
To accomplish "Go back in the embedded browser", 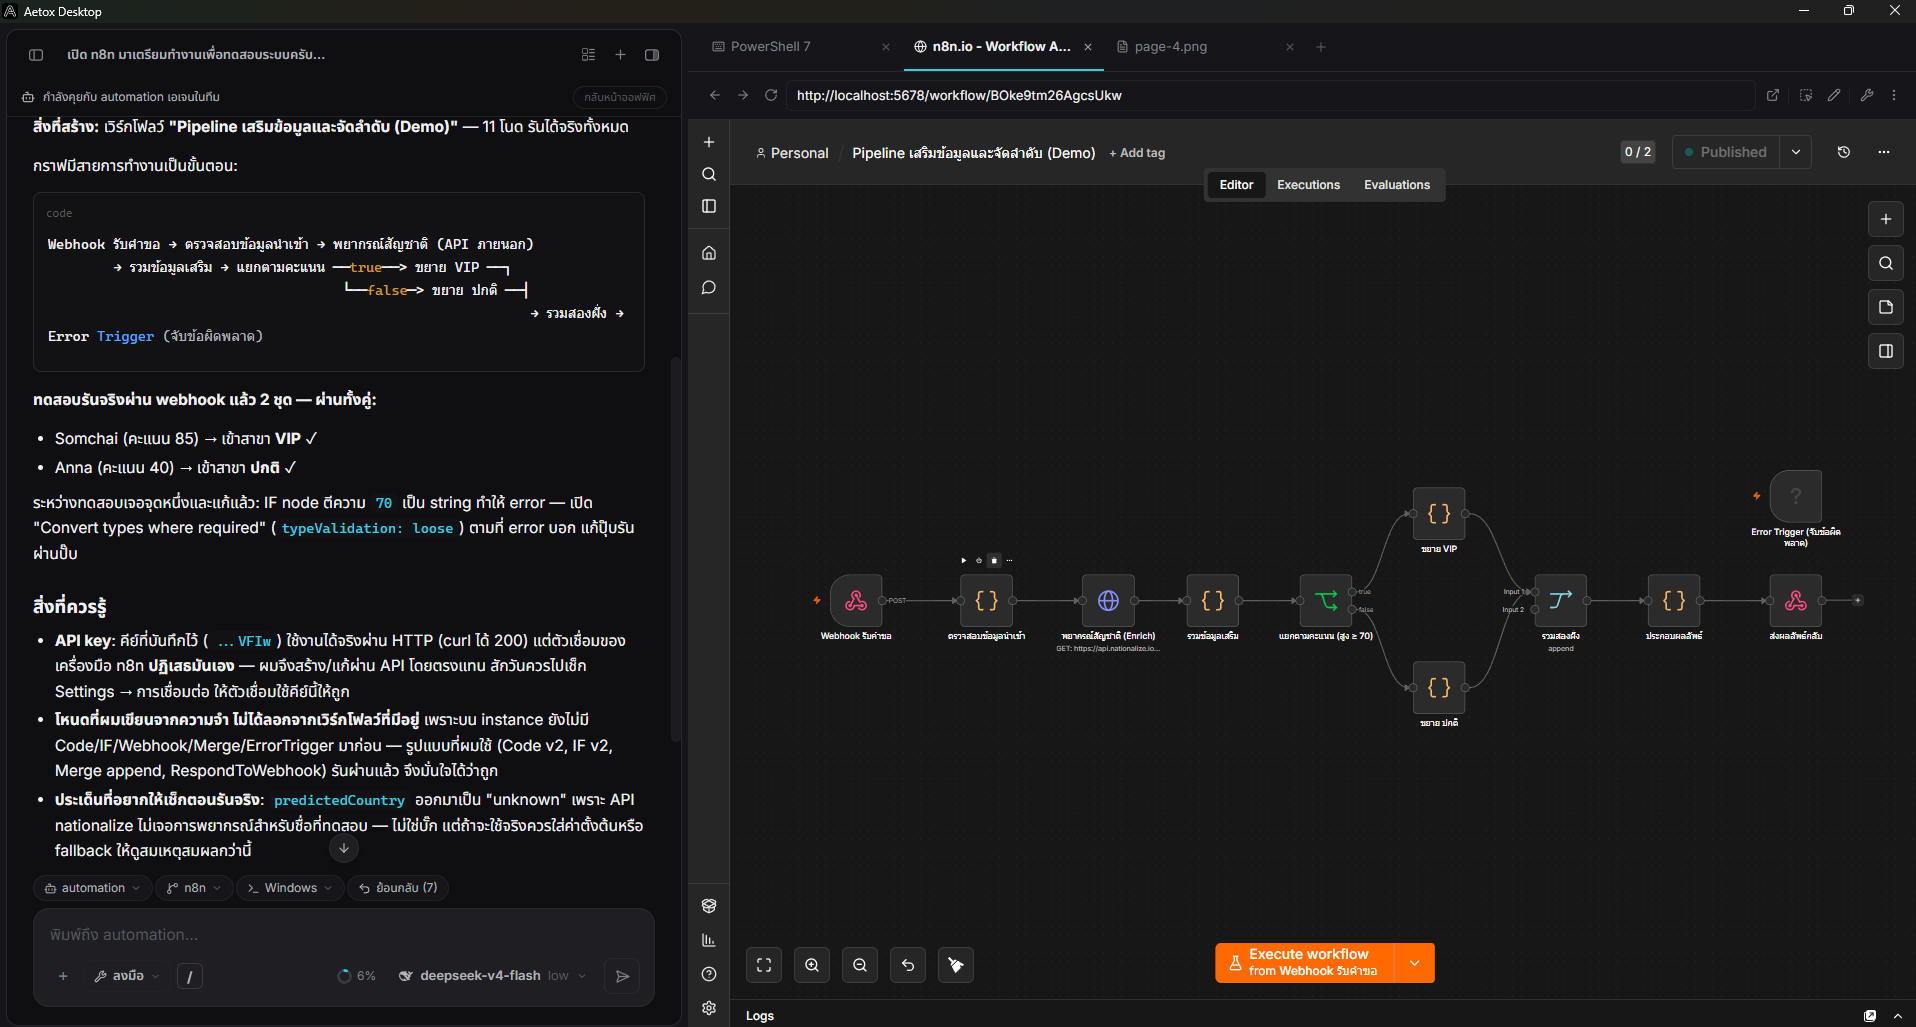I will pos(715,95).
